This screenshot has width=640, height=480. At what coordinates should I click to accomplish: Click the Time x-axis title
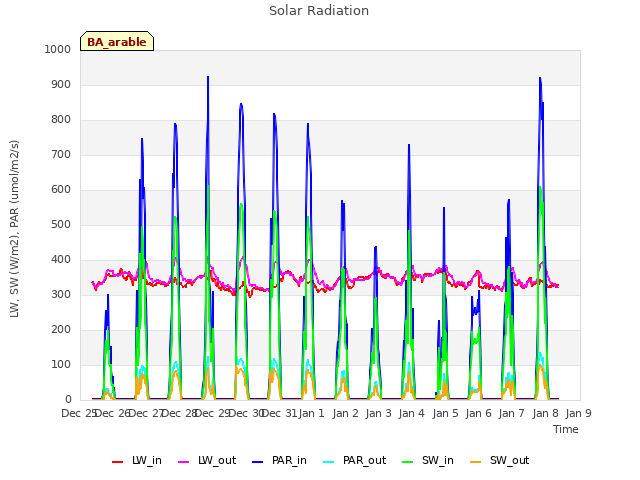tap(566, 429)
